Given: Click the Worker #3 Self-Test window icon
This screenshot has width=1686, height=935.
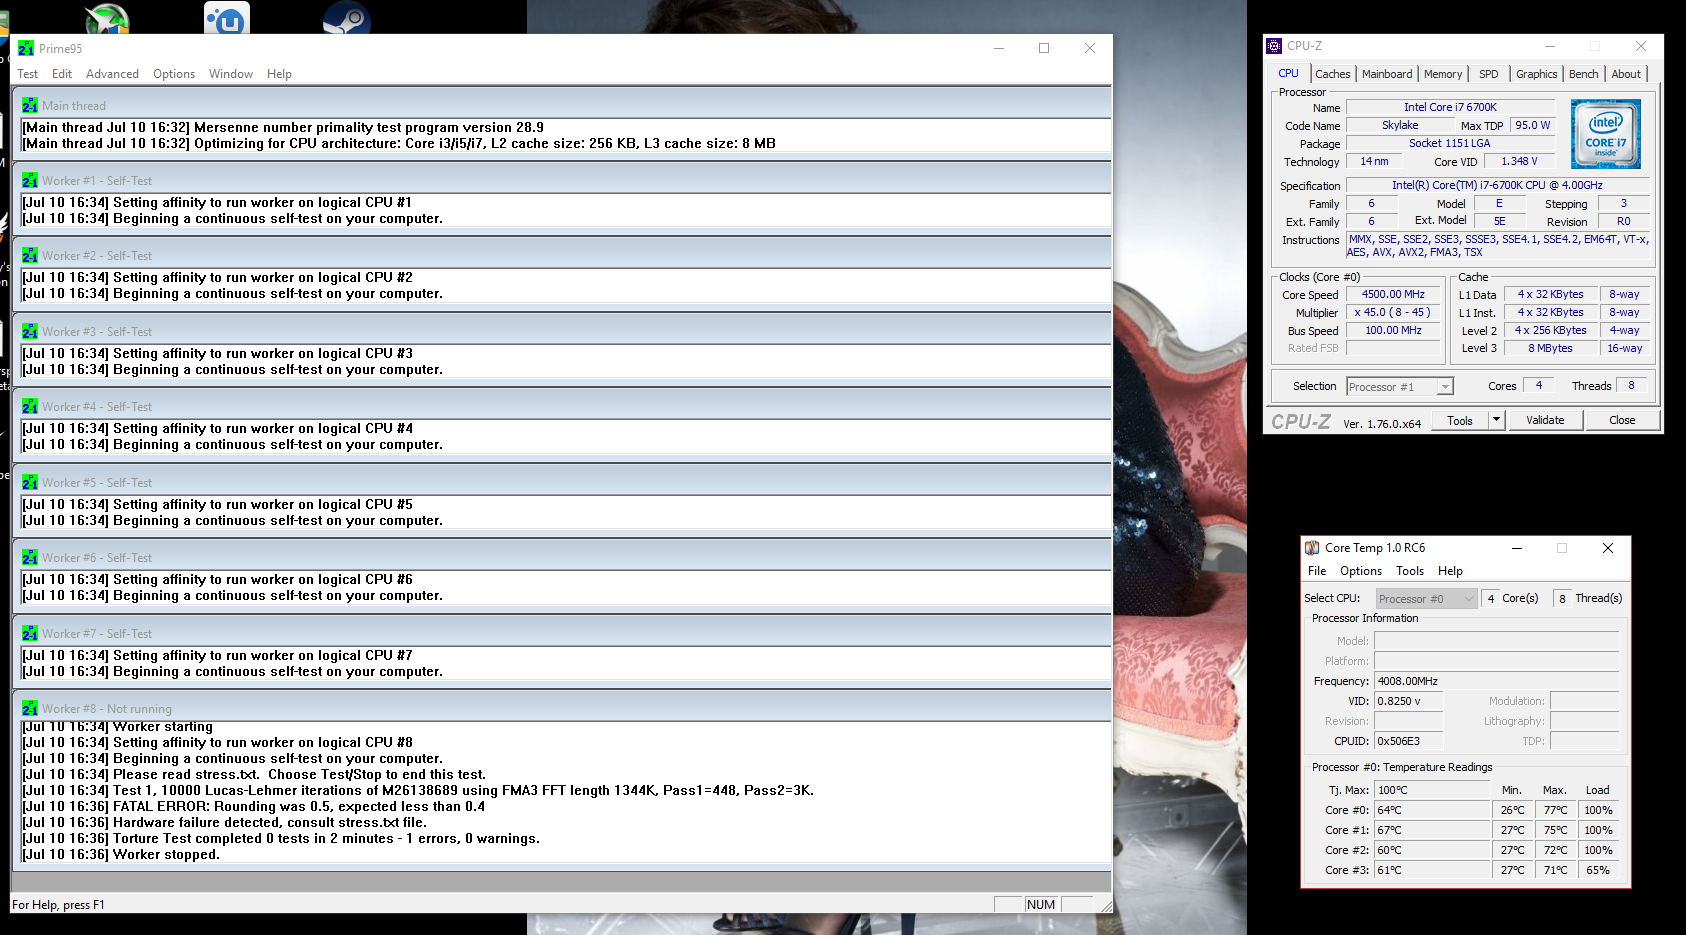Looking at the screenshot, I should coord(30,332).
